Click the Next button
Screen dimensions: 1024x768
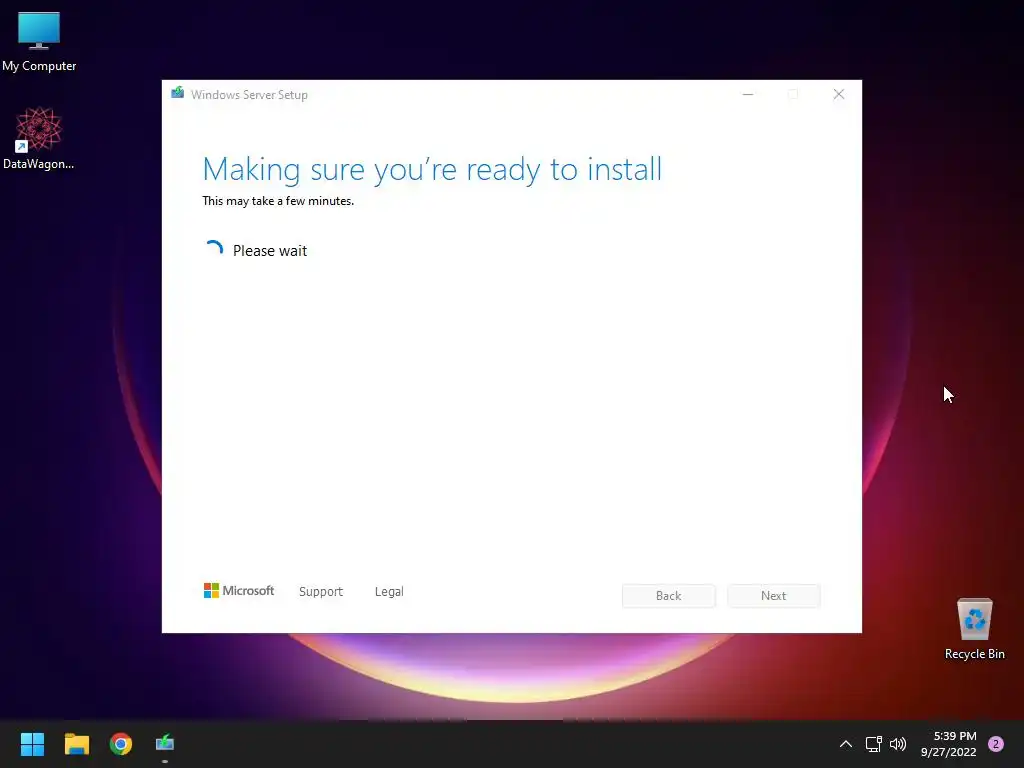[x=774, y=596]
